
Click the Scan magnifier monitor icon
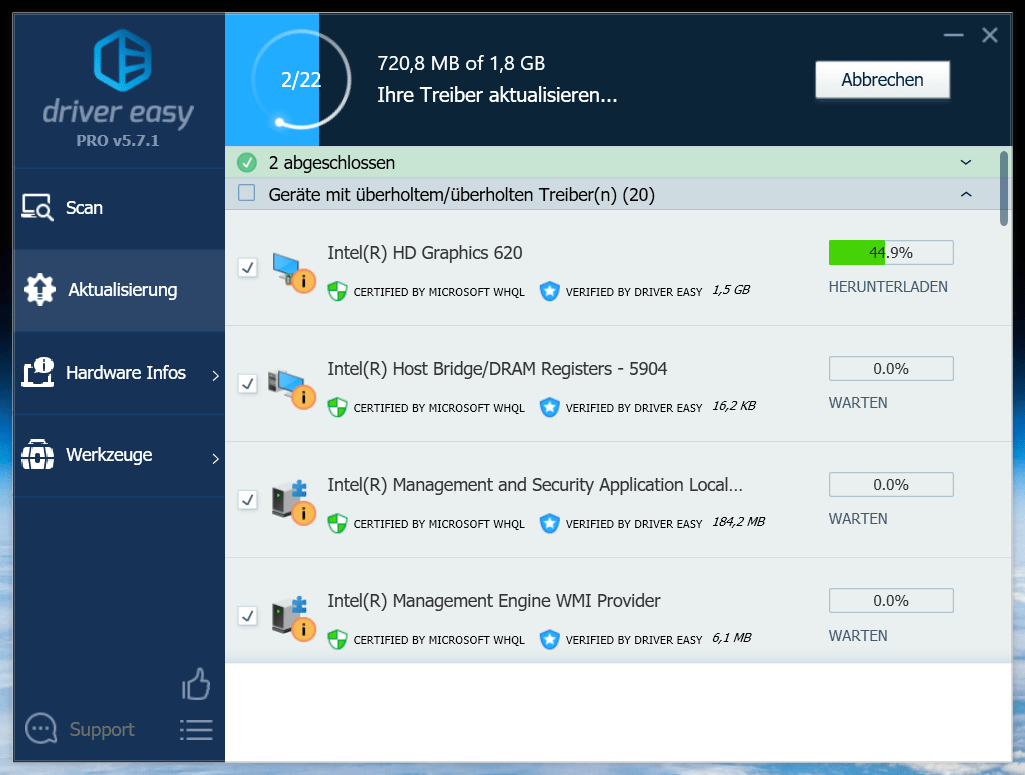[37, 207]
